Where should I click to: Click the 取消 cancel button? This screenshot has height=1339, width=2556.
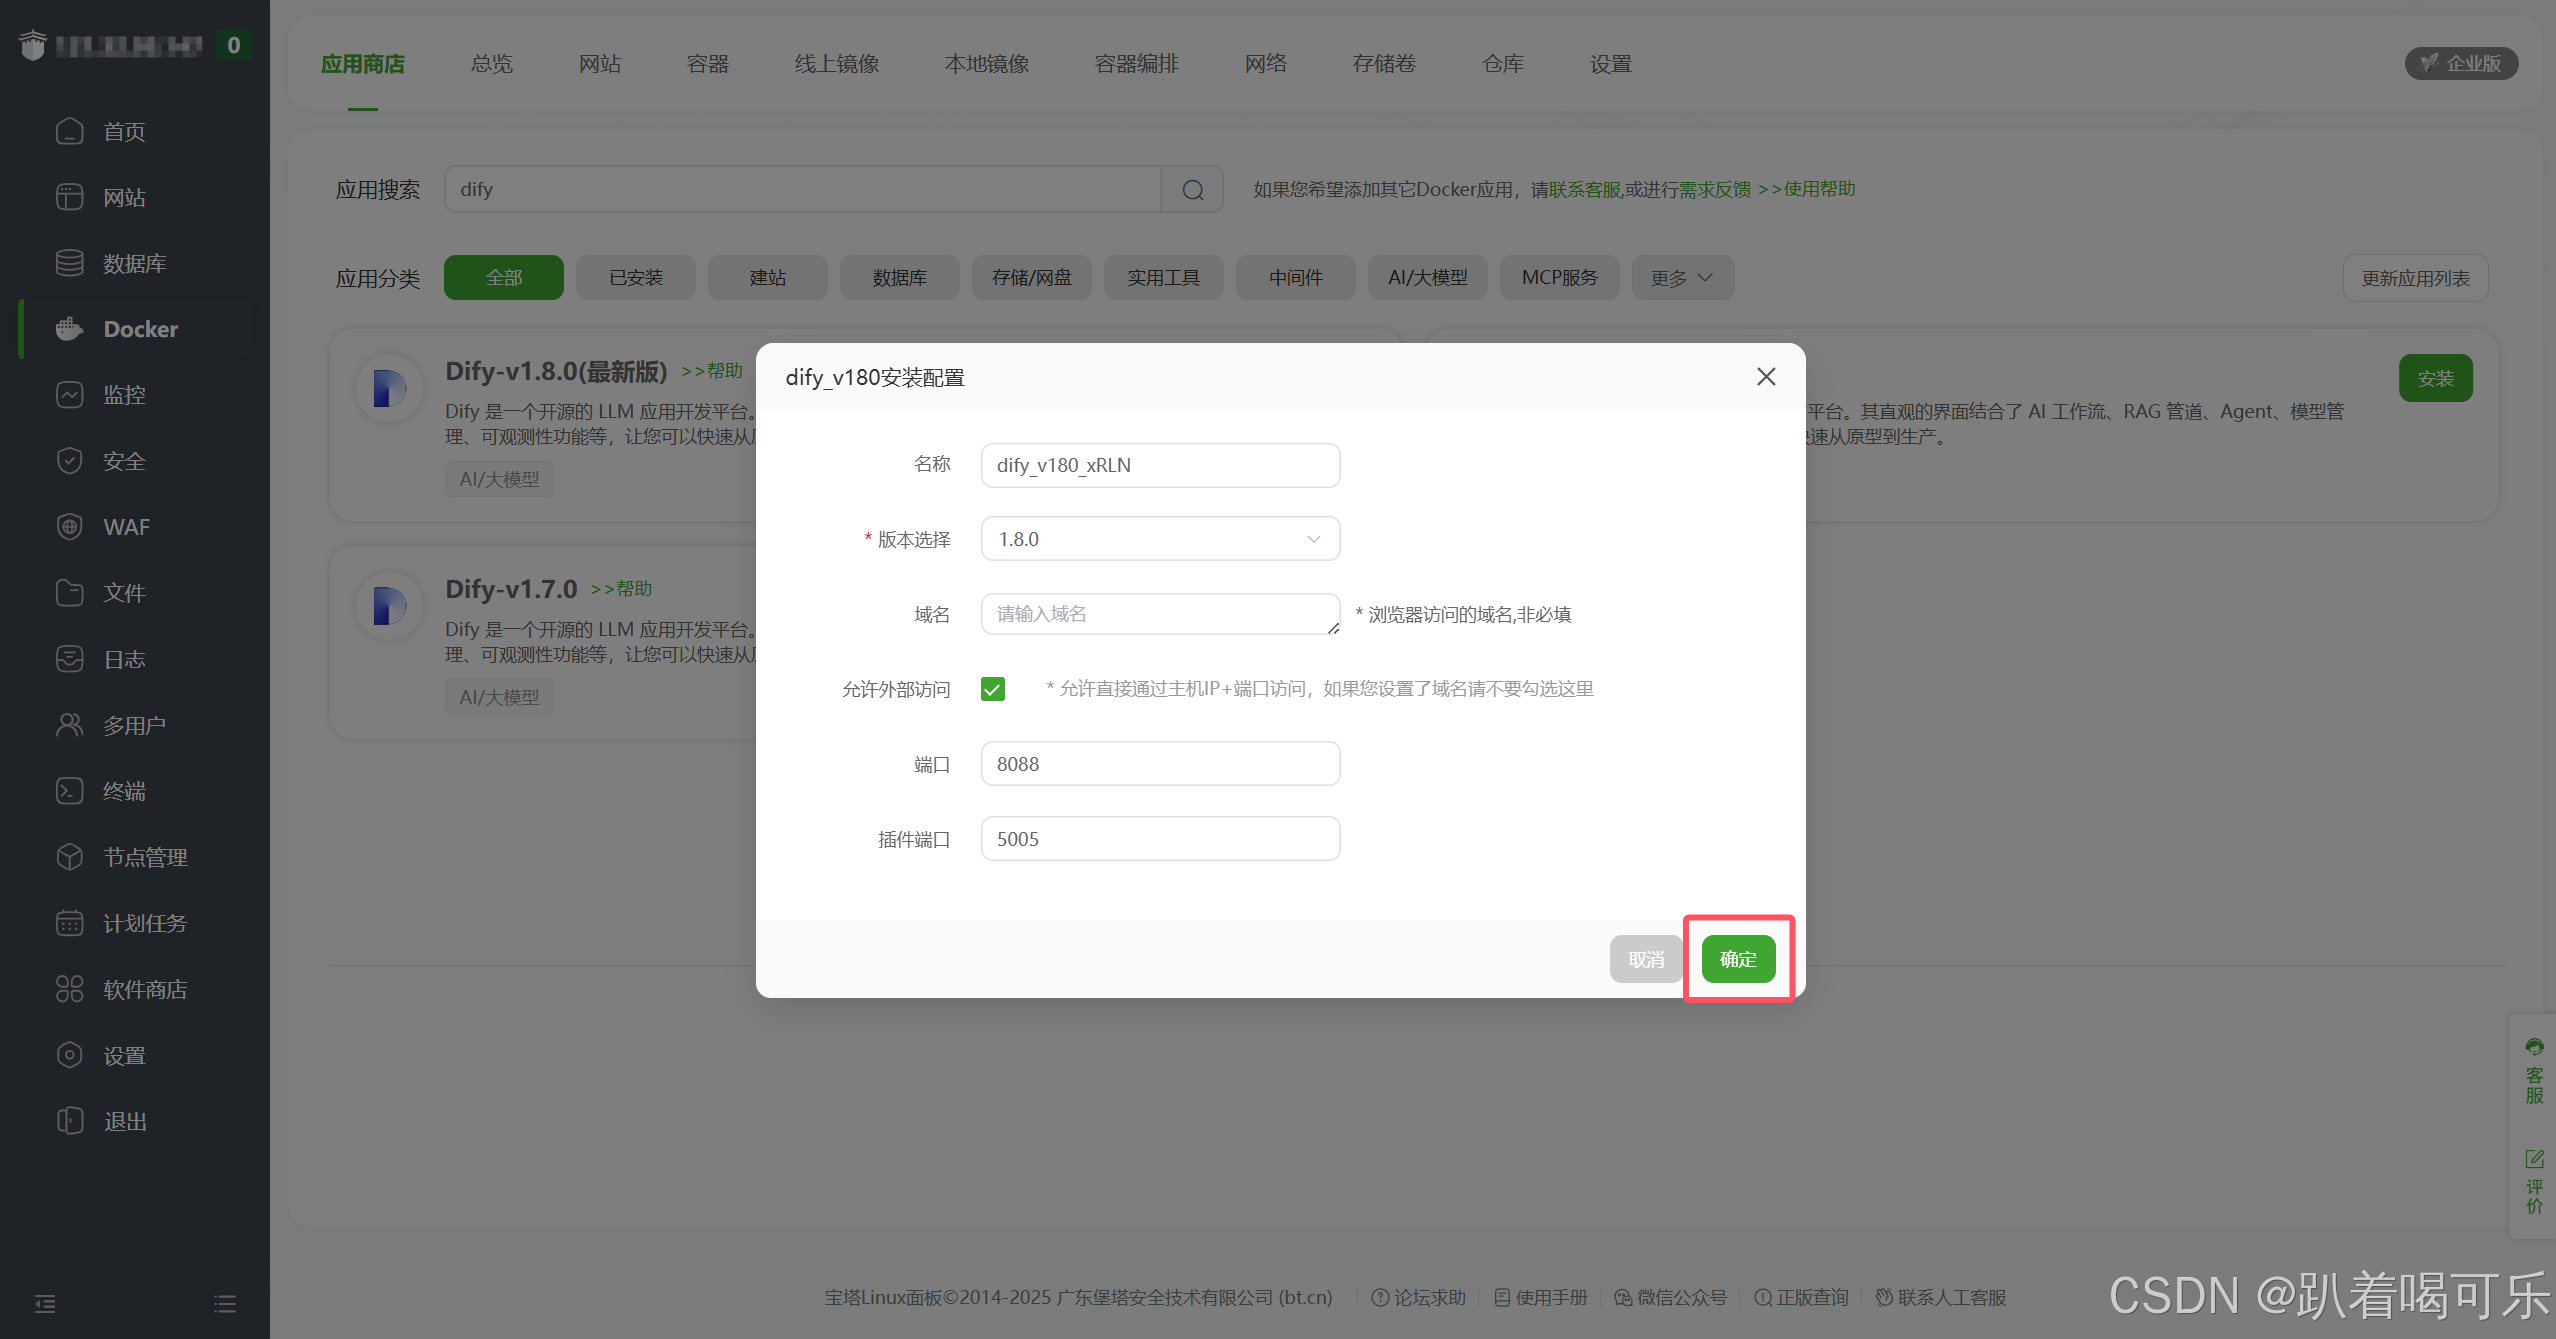1646,959
